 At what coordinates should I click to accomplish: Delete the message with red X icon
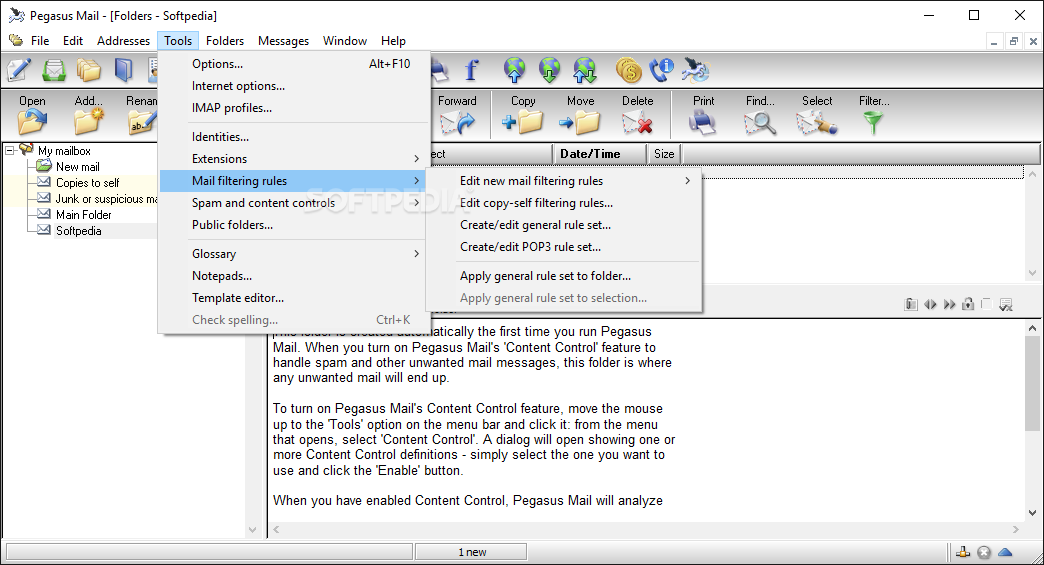pos(637,115)
